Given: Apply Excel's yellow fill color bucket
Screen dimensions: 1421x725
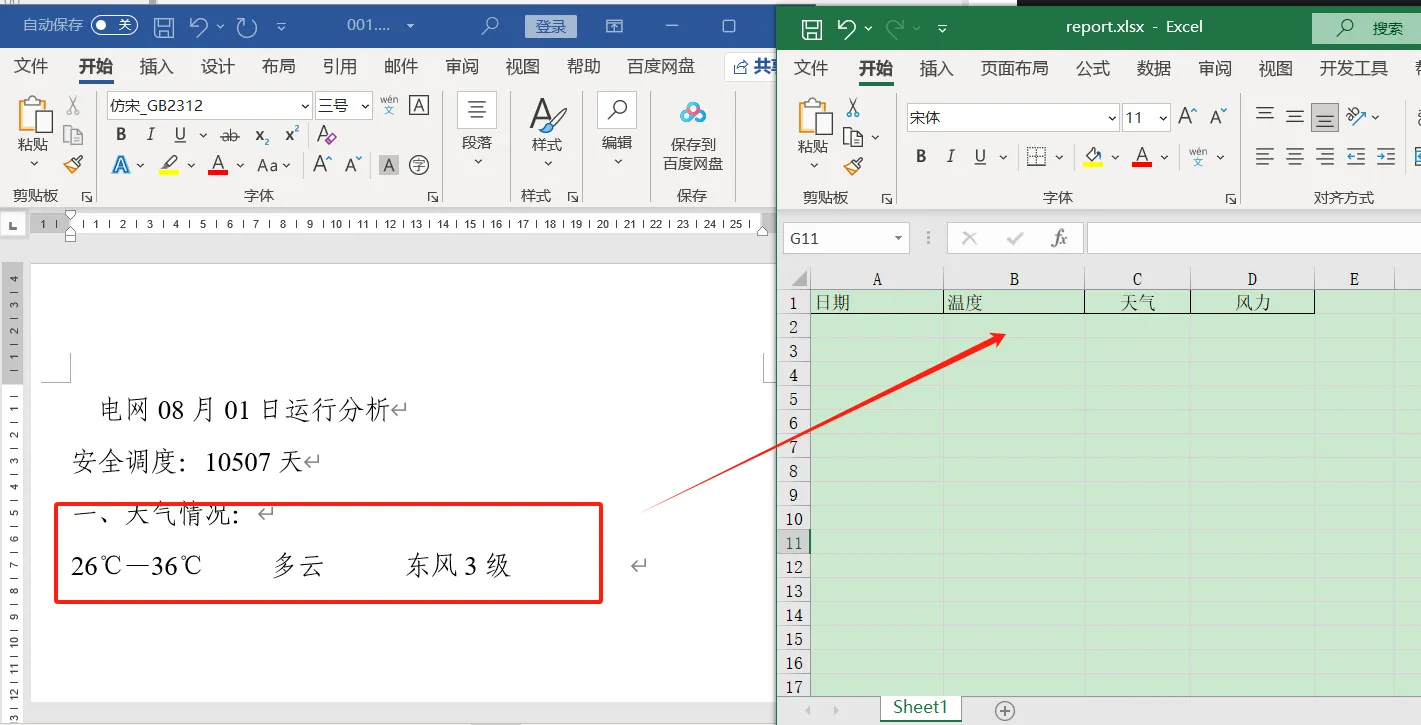Looking at the screenshot, I should (1093, 157).
